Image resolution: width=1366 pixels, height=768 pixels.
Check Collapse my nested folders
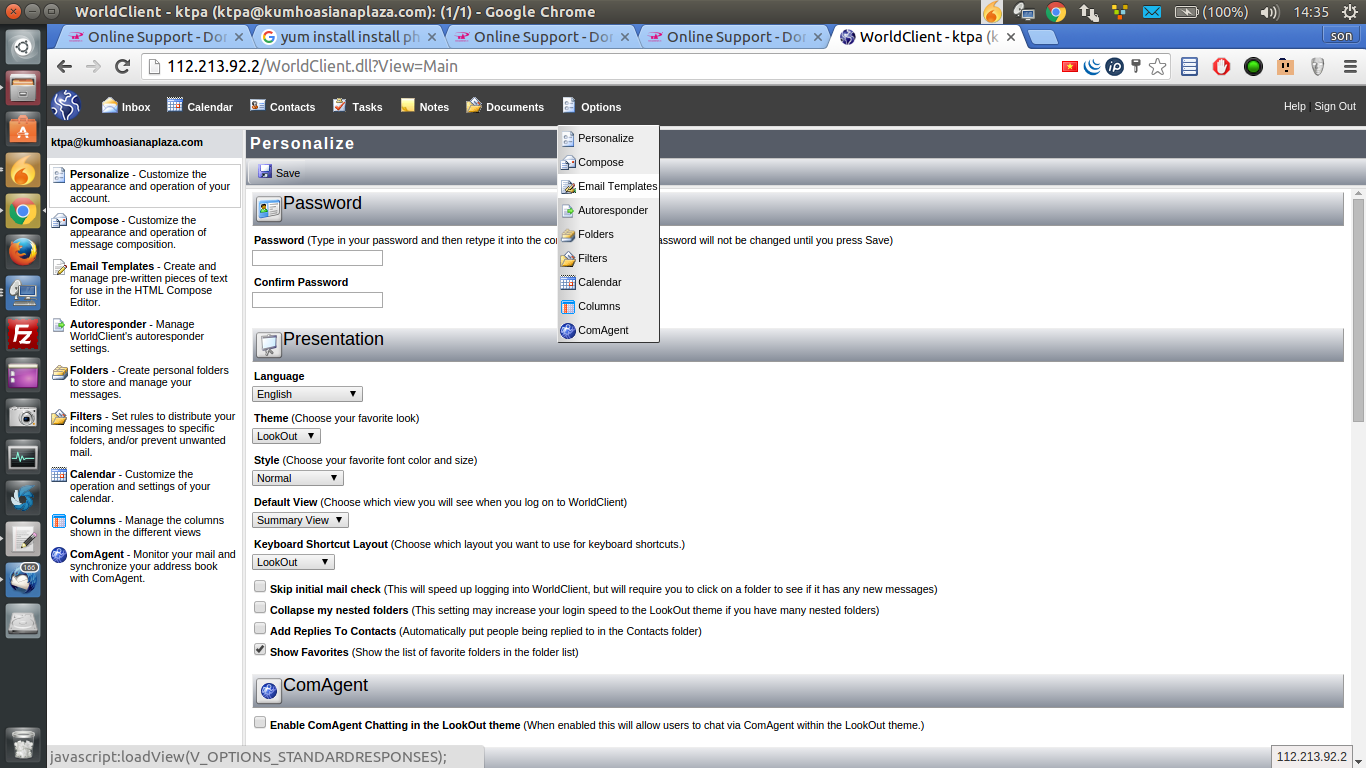pyautogui.click(x=260, y=608)
